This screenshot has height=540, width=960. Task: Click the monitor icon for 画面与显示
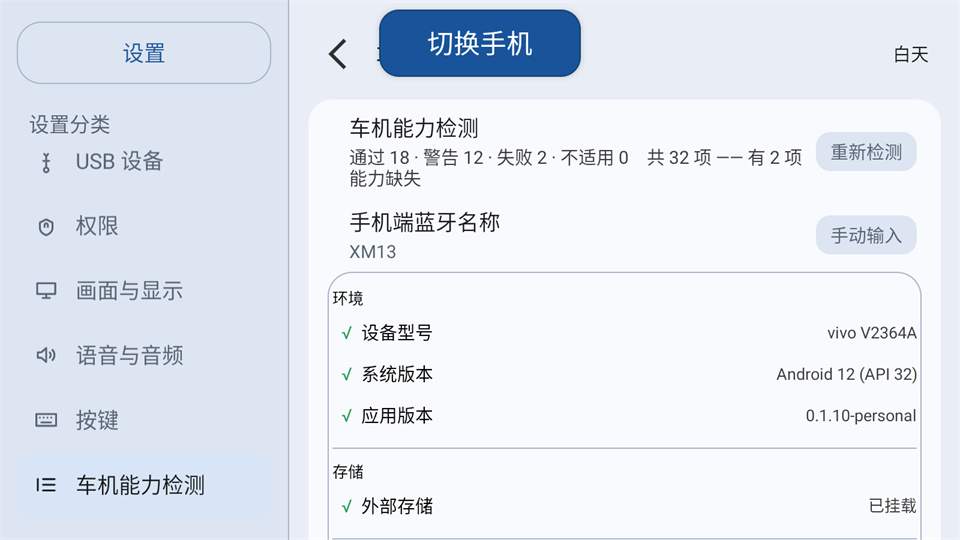[46, 291]
